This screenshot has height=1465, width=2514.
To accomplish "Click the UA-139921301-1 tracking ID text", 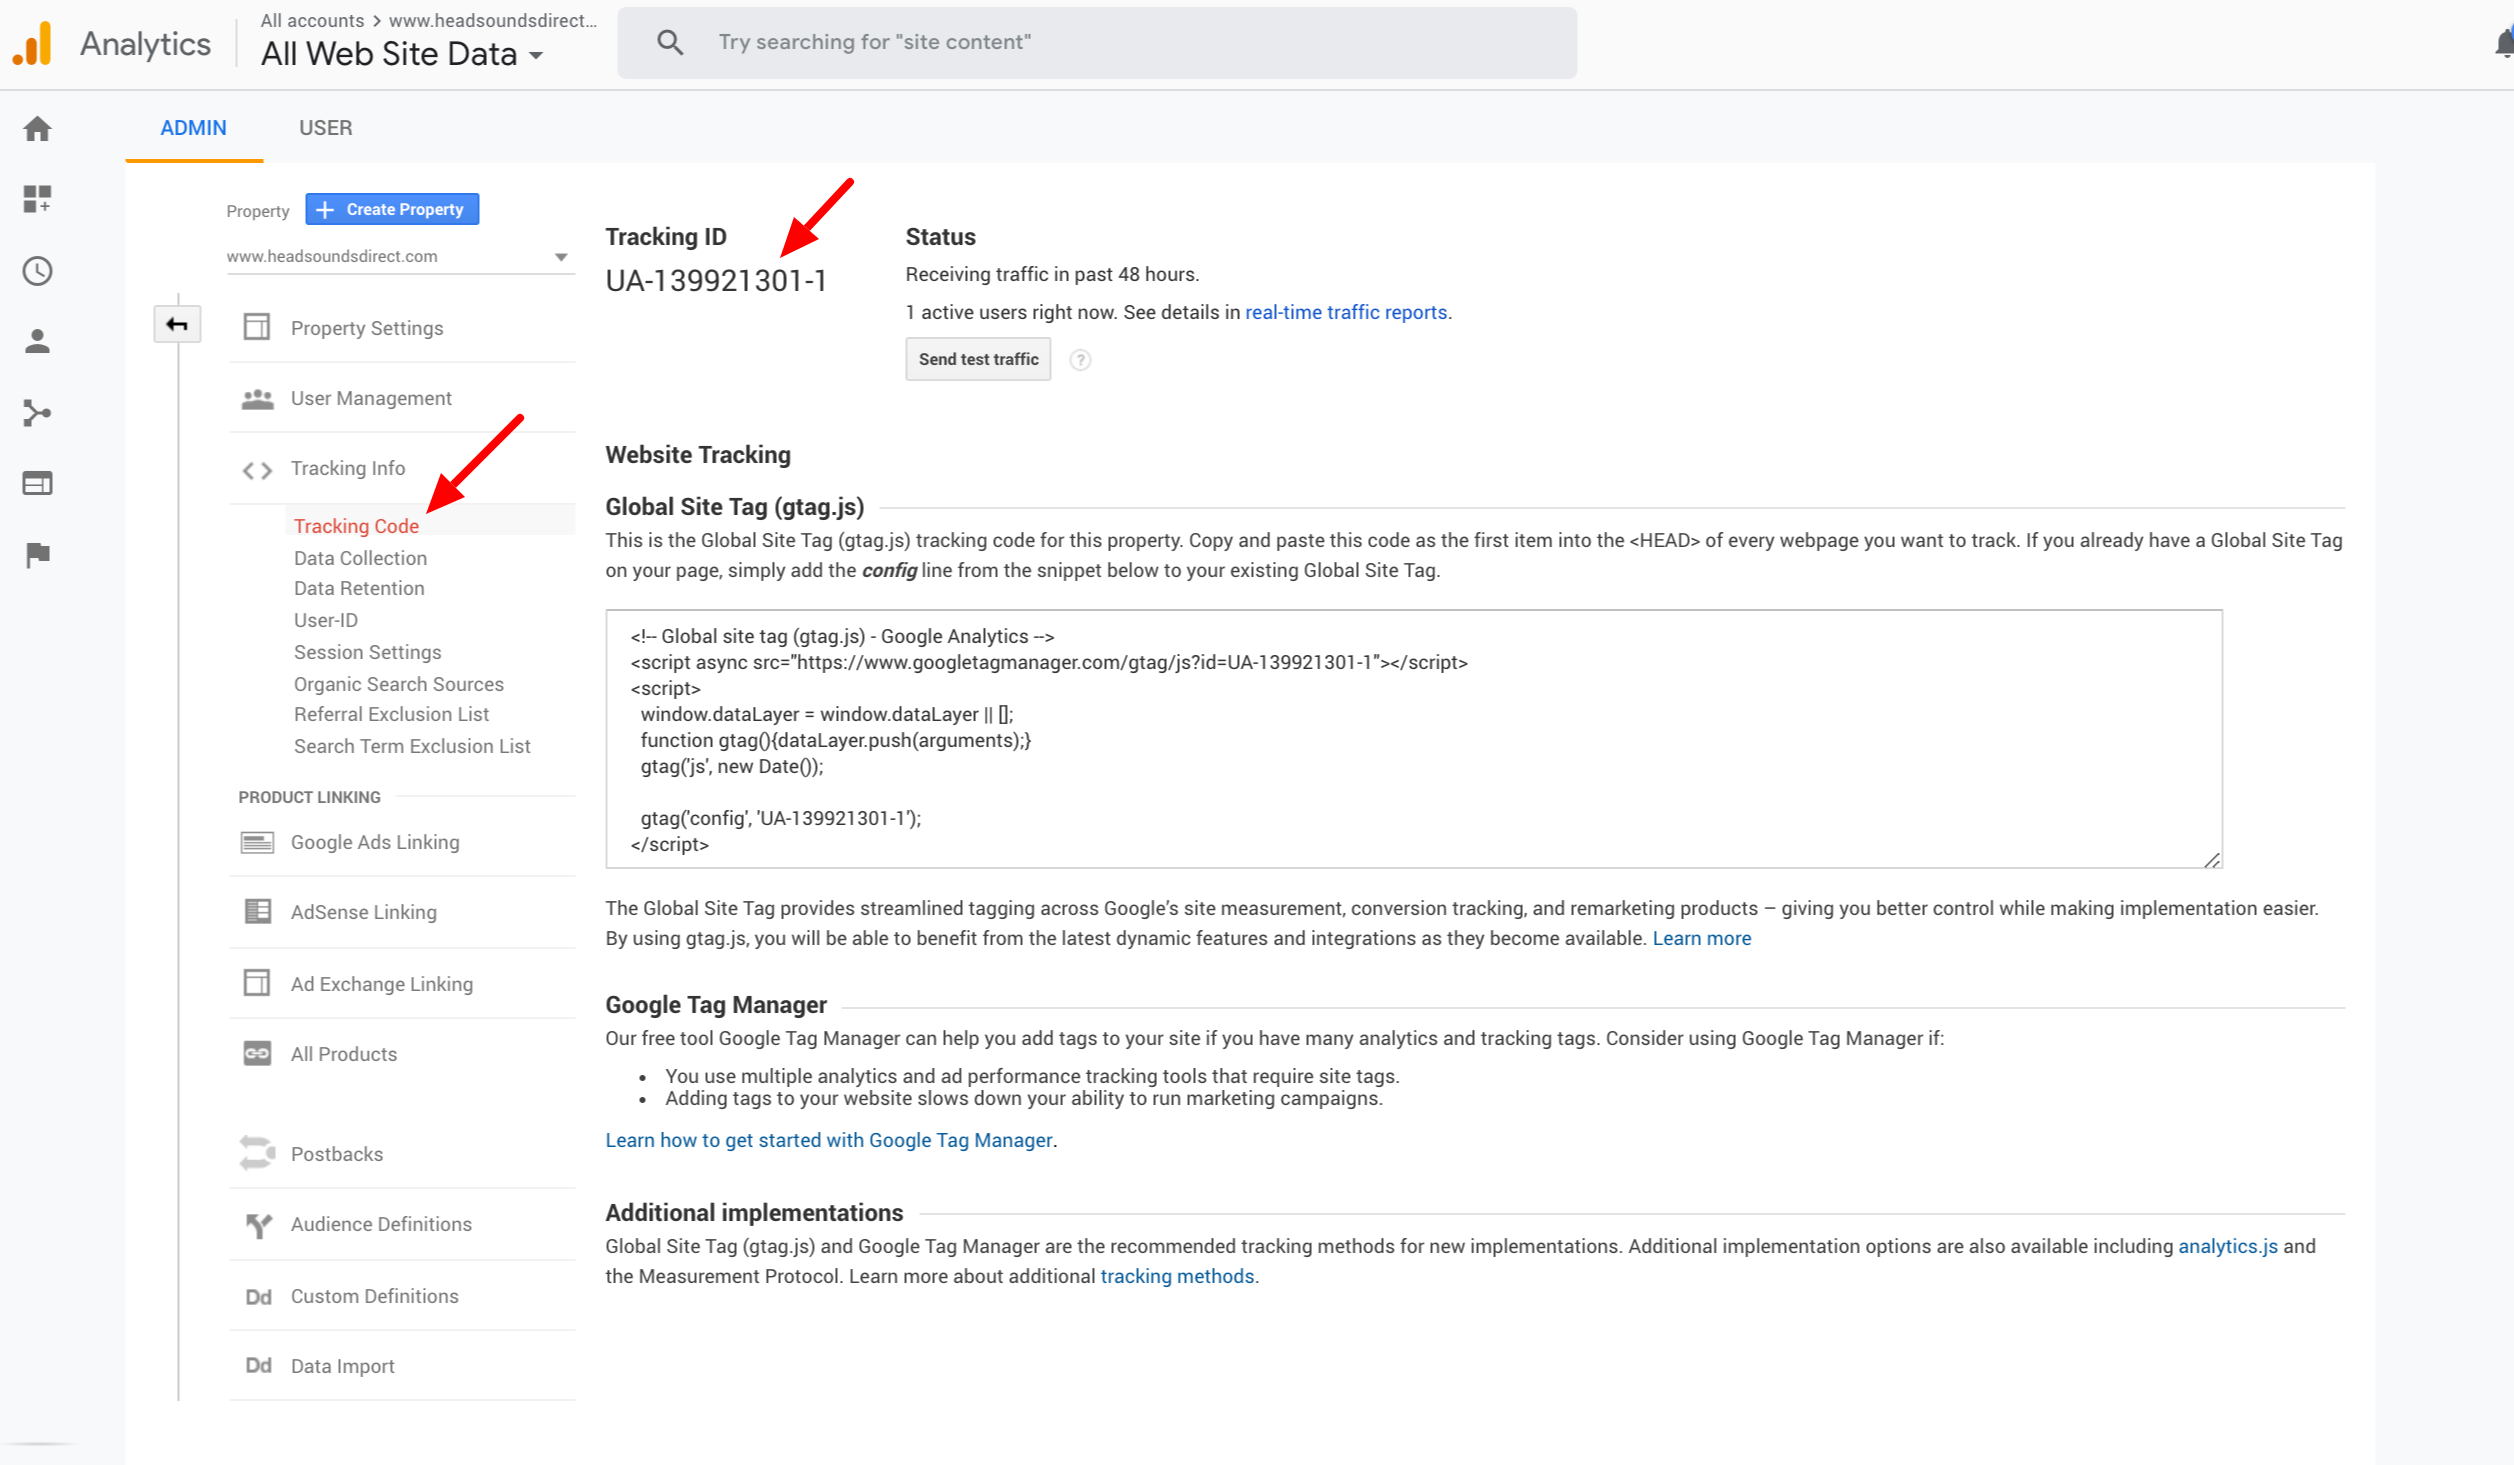I will [716, 281].
